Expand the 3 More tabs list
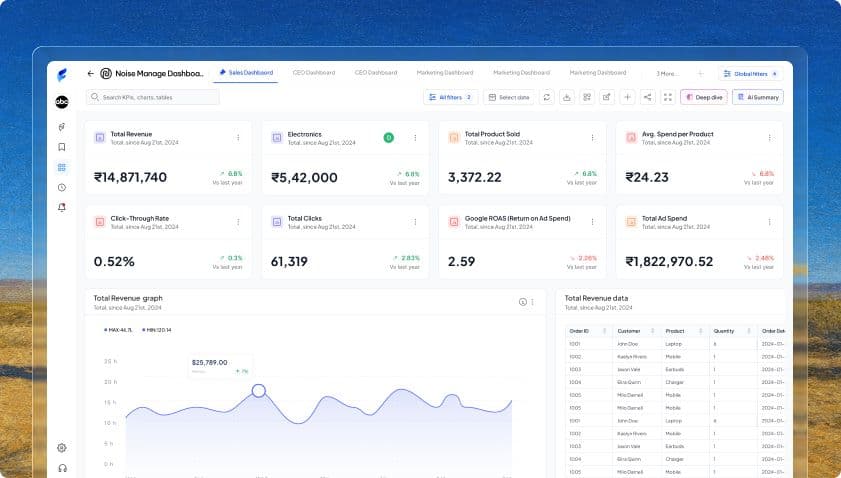Viewport: 841px width, 478px height. [667, 73]
